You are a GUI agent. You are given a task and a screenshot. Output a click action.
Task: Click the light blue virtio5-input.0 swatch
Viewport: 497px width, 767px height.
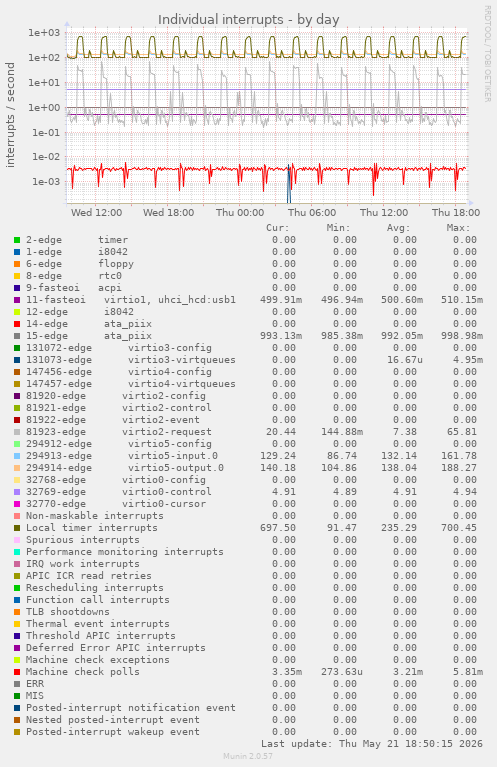(x=17, y=456)
